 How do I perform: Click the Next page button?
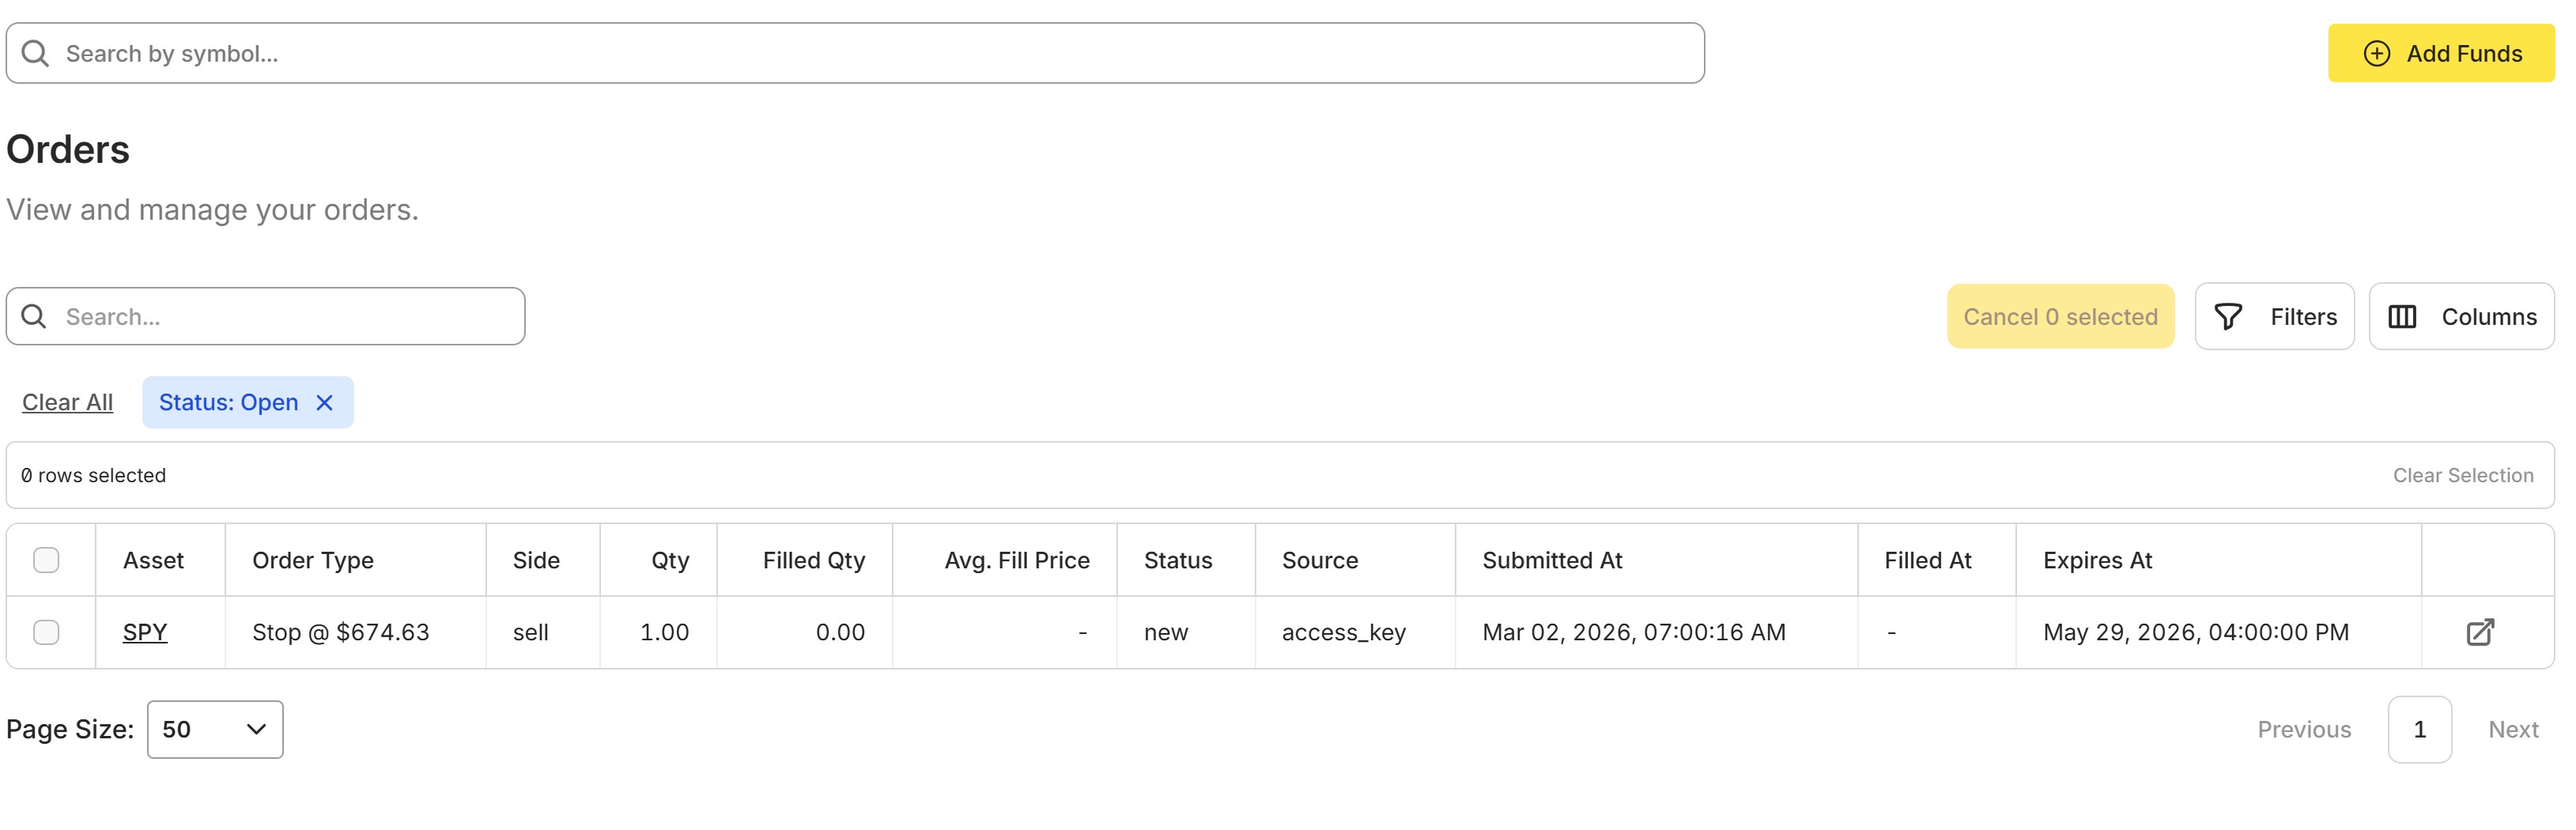(x=2512, y=729)
